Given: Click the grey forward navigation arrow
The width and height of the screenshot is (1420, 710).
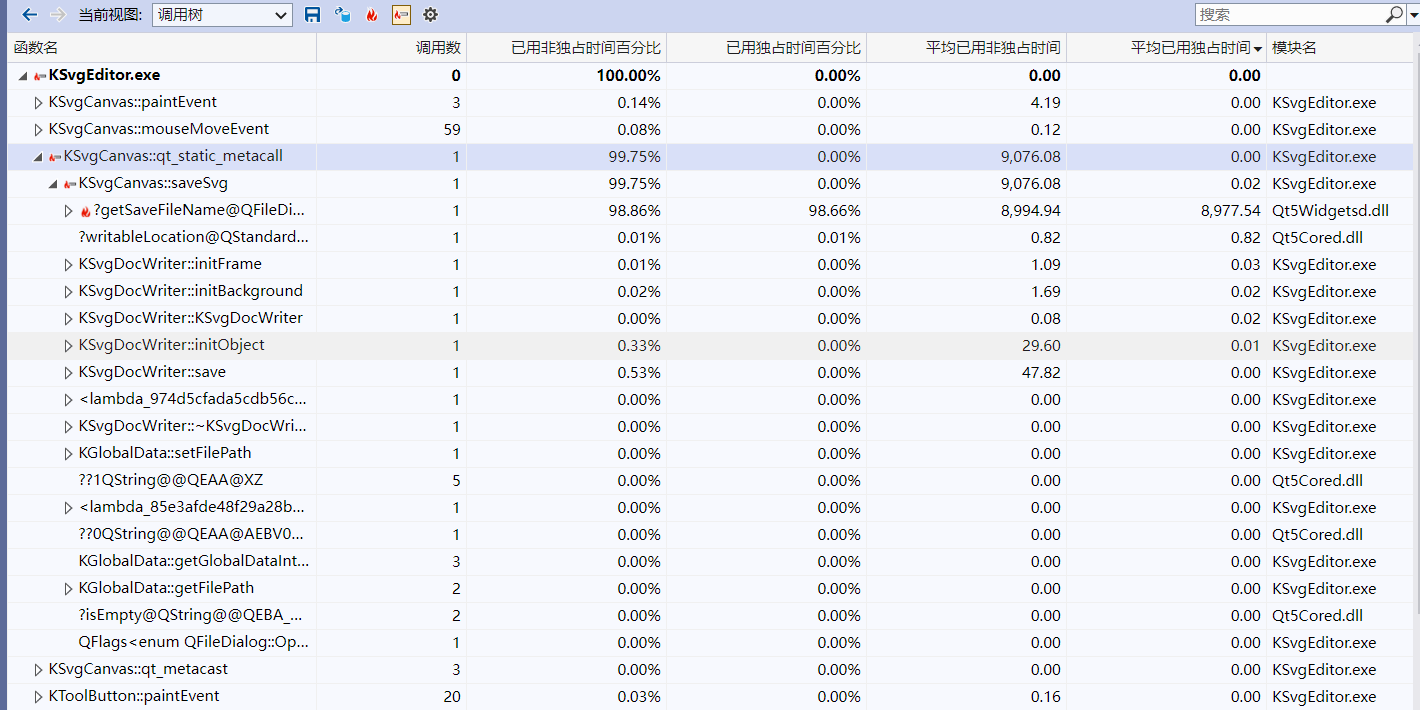Looking at the screenshot, I should tap(58, 15).
